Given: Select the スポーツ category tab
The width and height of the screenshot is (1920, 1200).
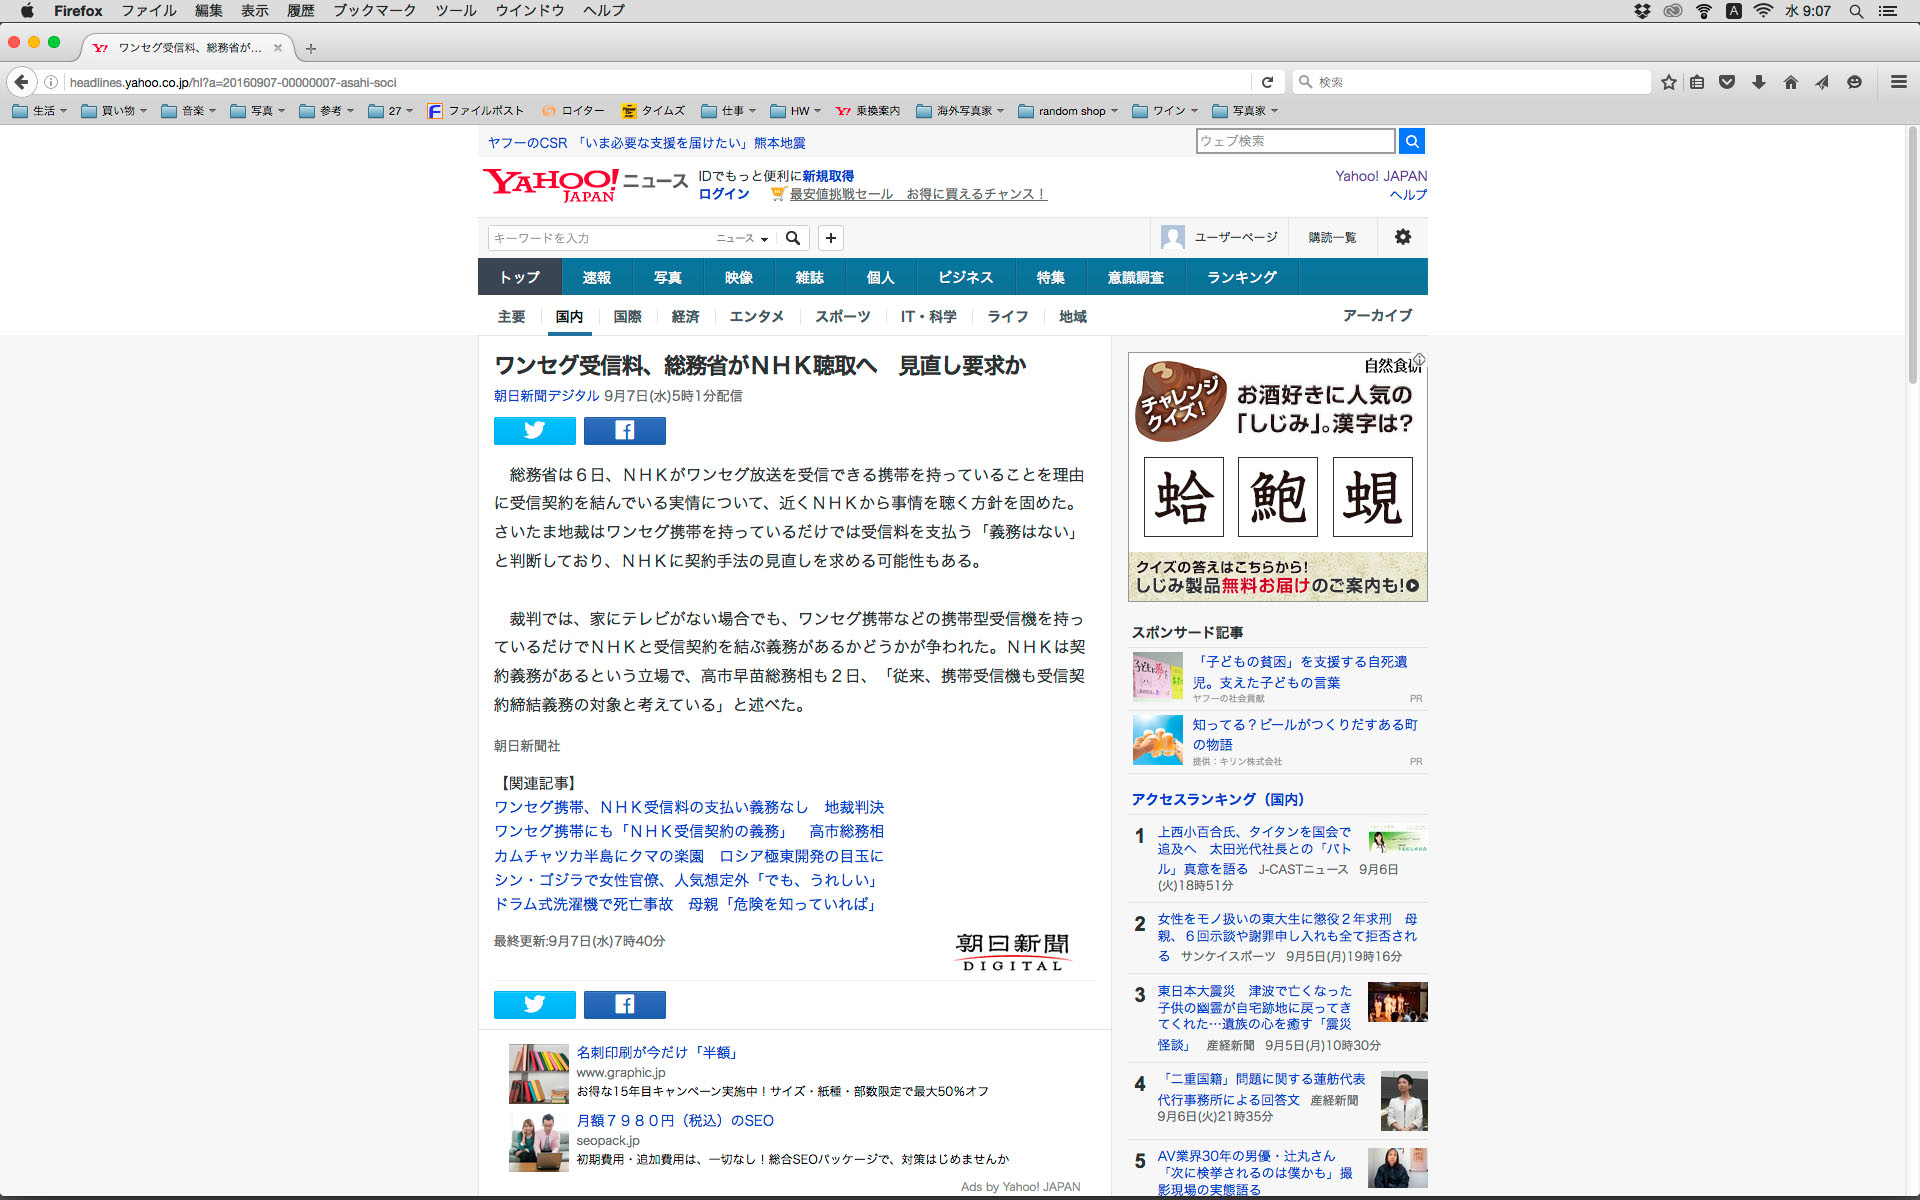Looking at the screenshot, I should click(842, 316).
